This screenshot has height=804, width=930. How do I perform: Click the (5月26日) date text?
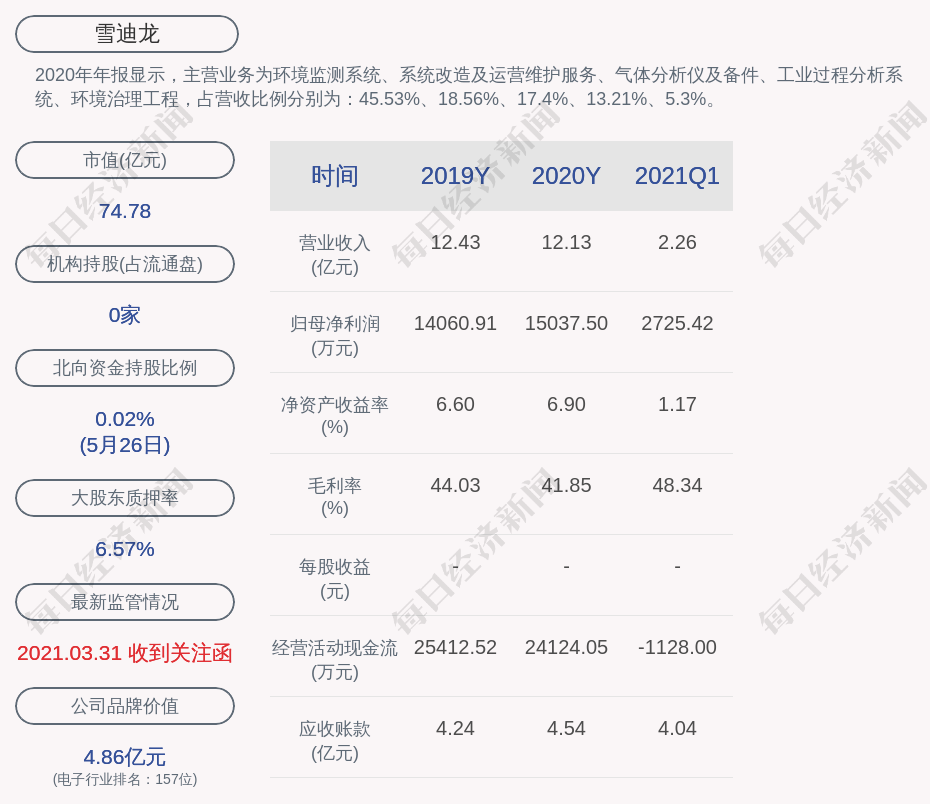tap(125, 445)
